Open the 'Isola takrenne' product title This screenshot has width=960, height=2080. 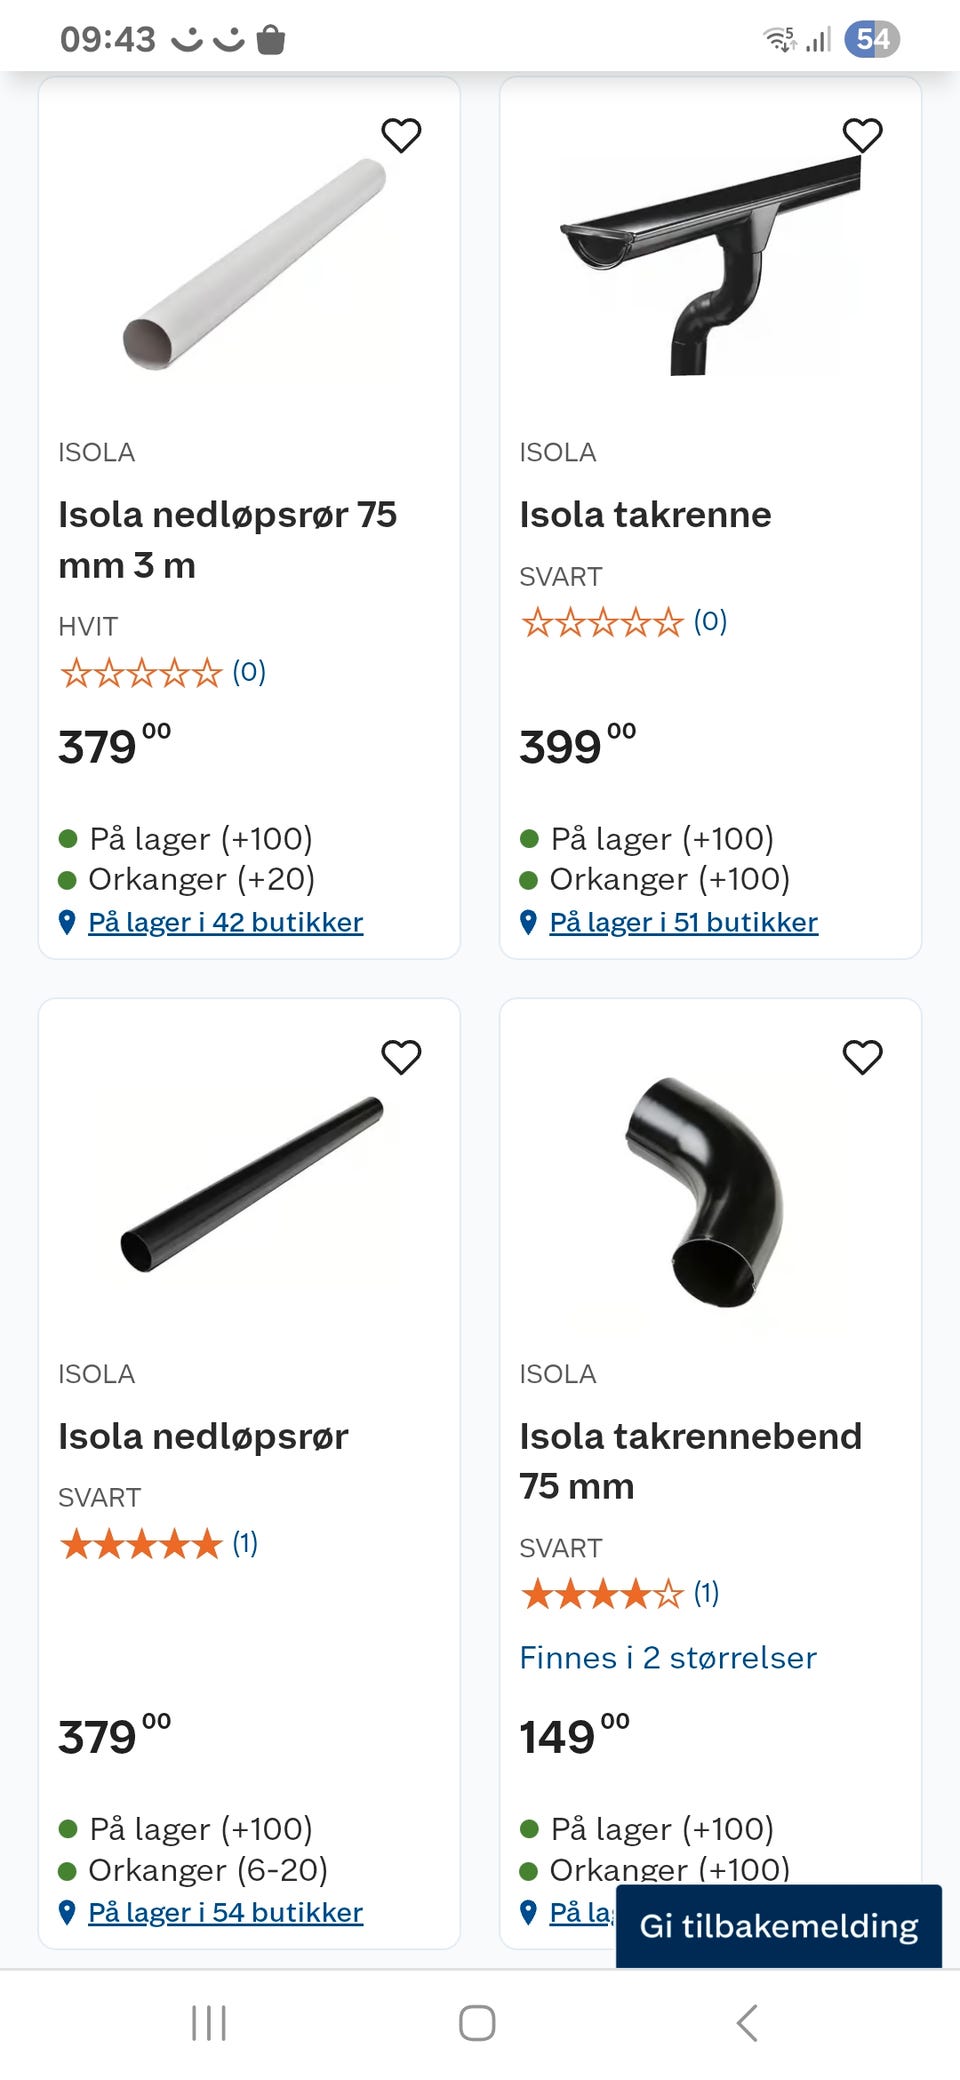(645, 515)
